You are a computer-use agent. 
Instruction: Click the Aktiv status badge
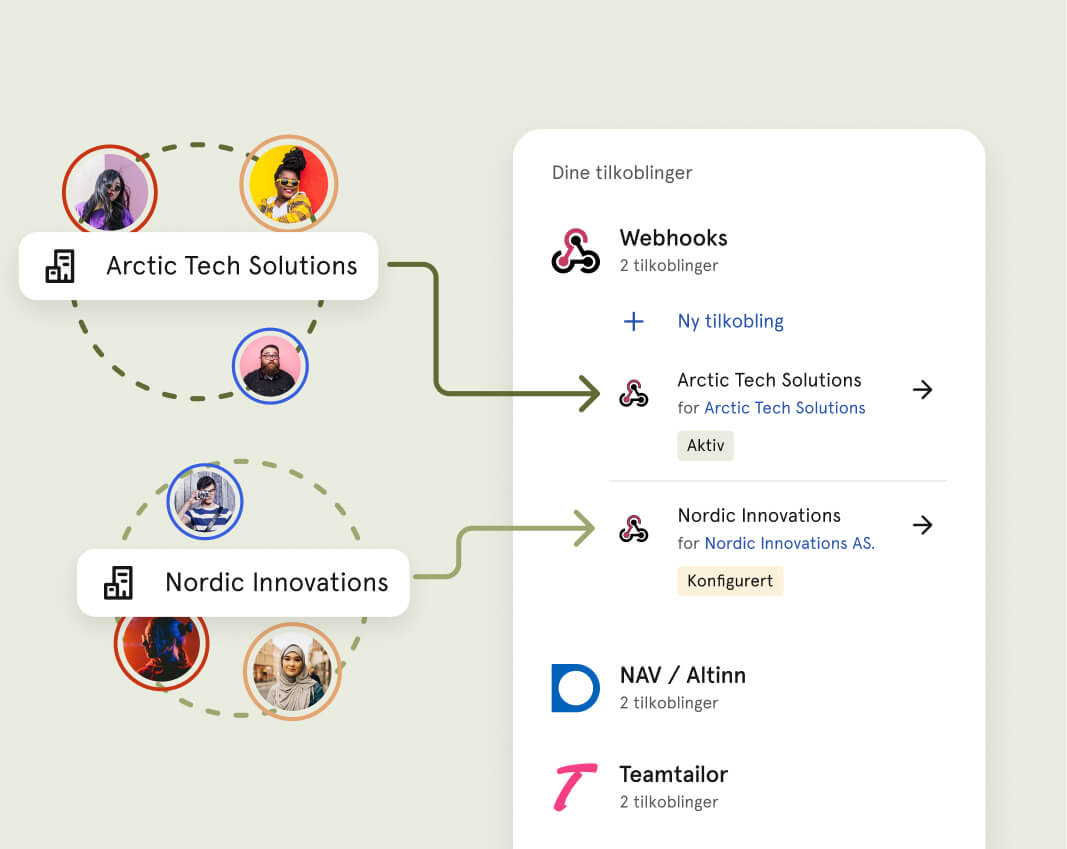pos(706,446)
